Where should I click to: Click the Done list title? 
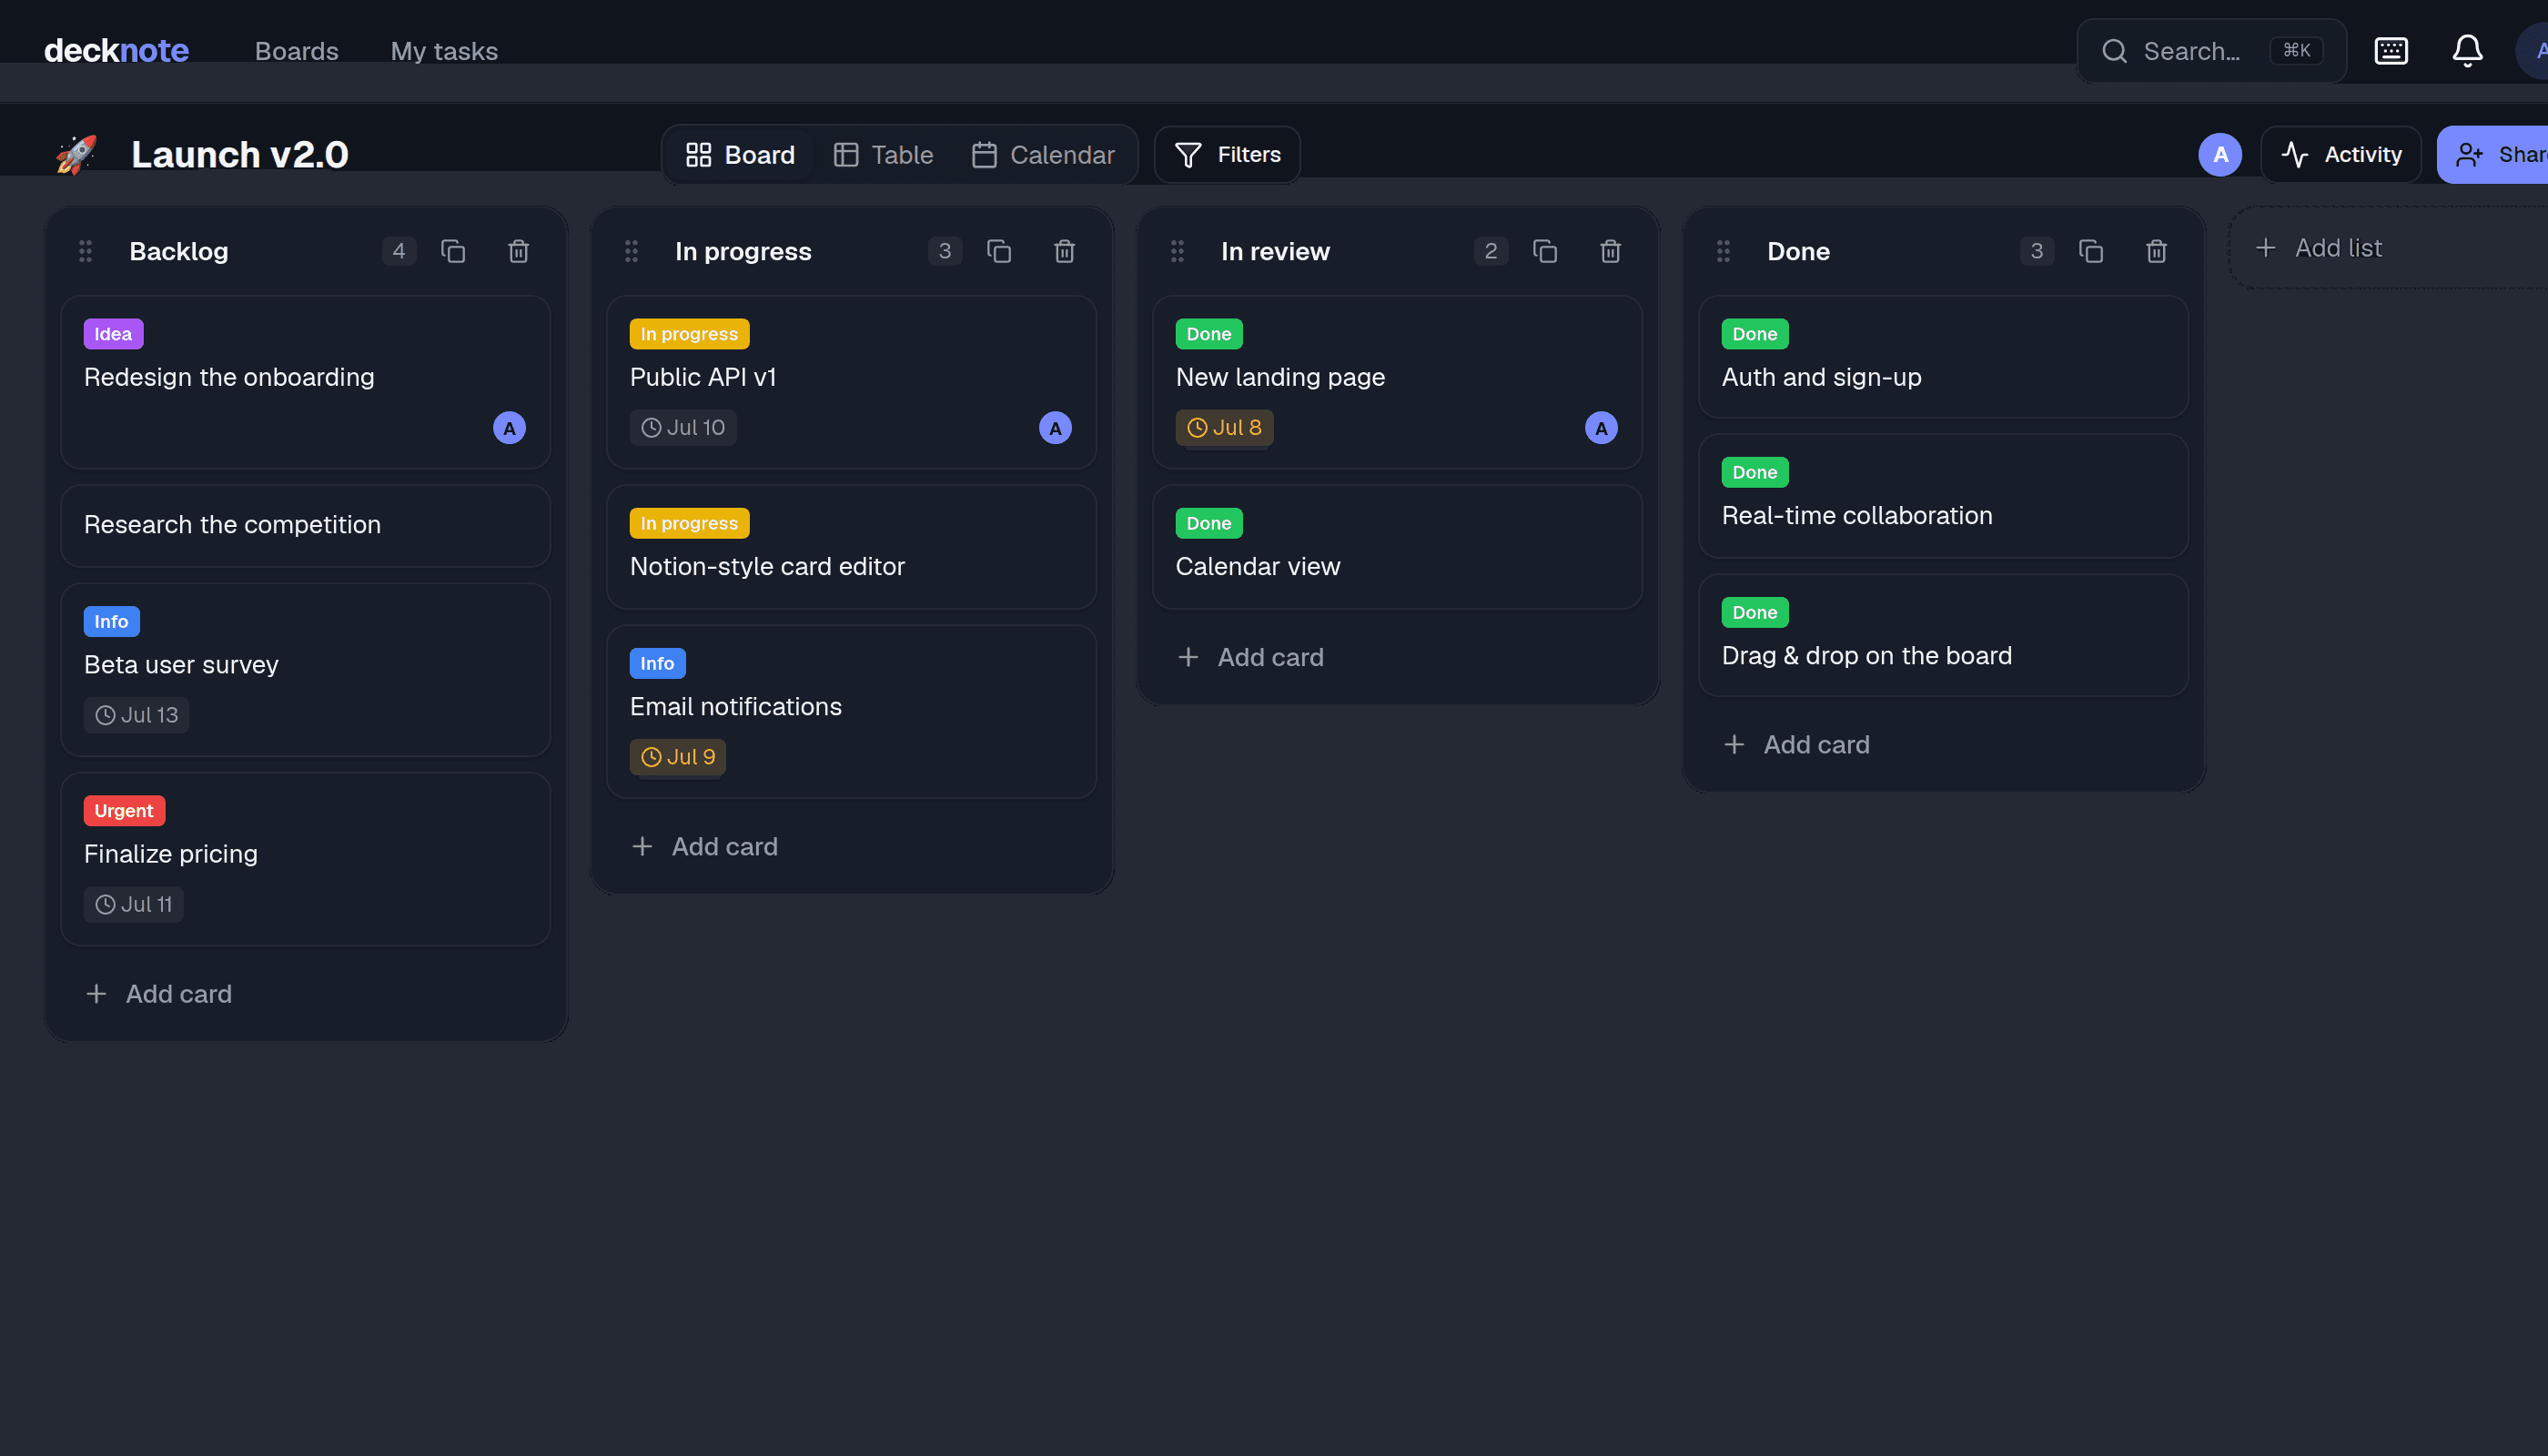1798,252
